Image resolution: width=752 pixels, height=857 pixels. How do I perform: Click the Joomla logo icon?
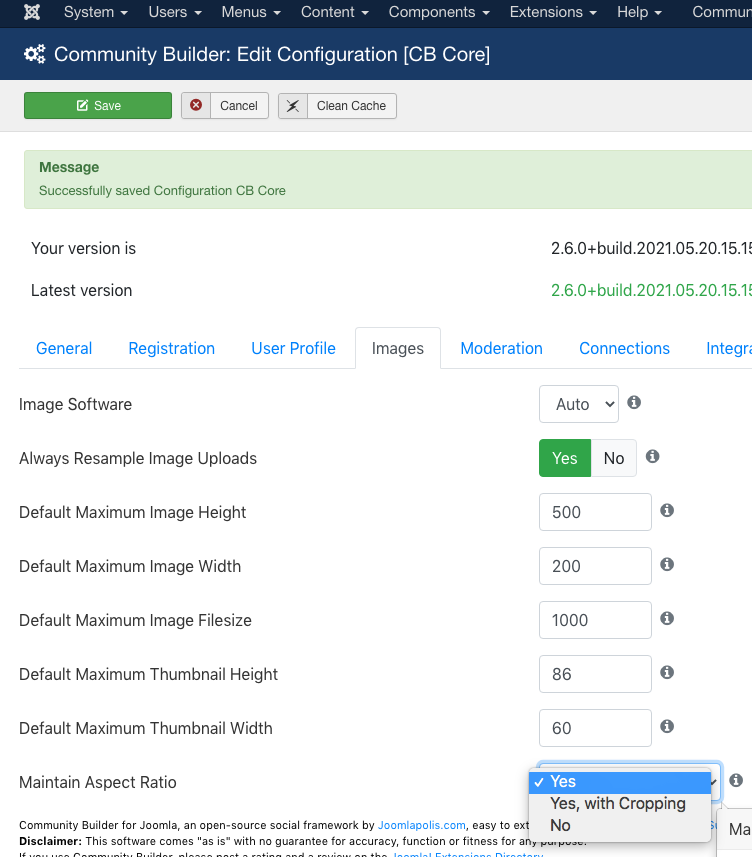[x=32, y=12]
